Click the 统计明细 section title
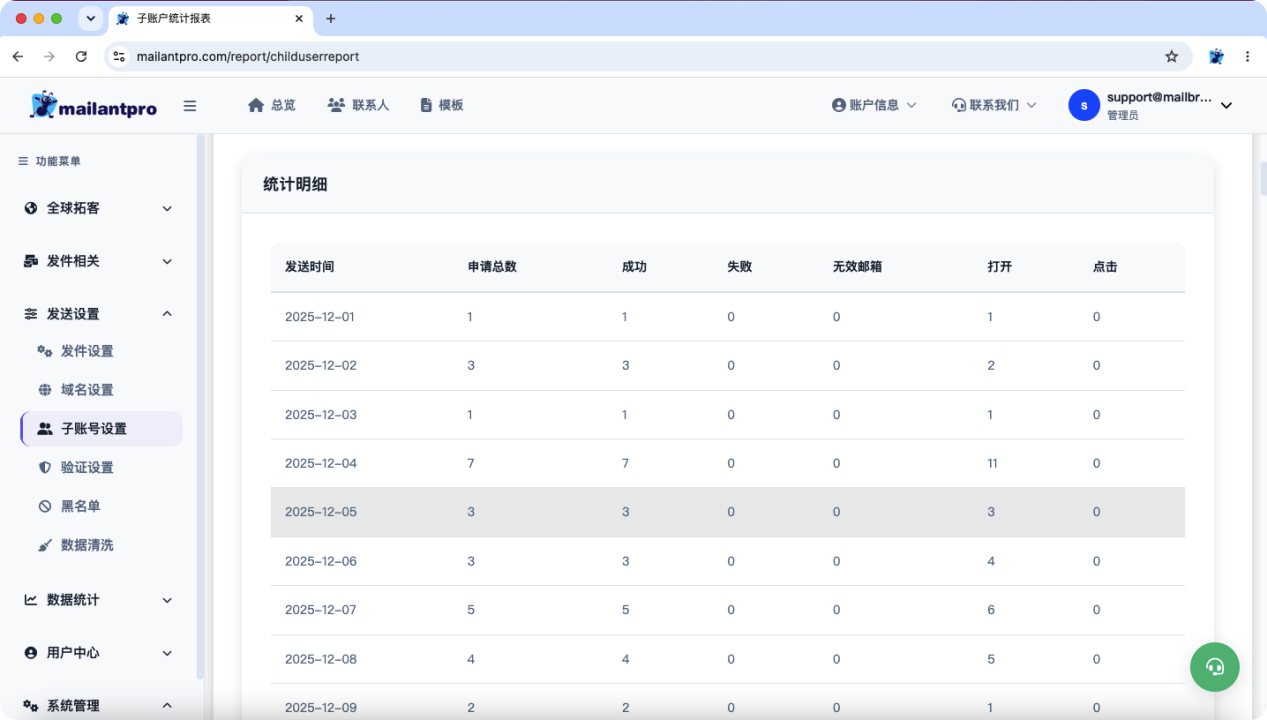Screen dimensions: 1267x720 coord(295,184)
